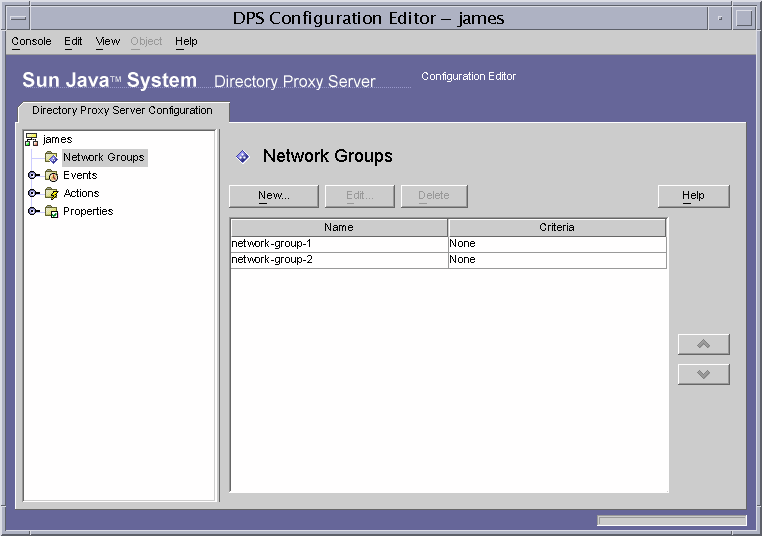Select the Directory Proxy Server Configuration tab
Image resolution: width=762 pixels, height=536 pixels.
click(x=122, y=111)
